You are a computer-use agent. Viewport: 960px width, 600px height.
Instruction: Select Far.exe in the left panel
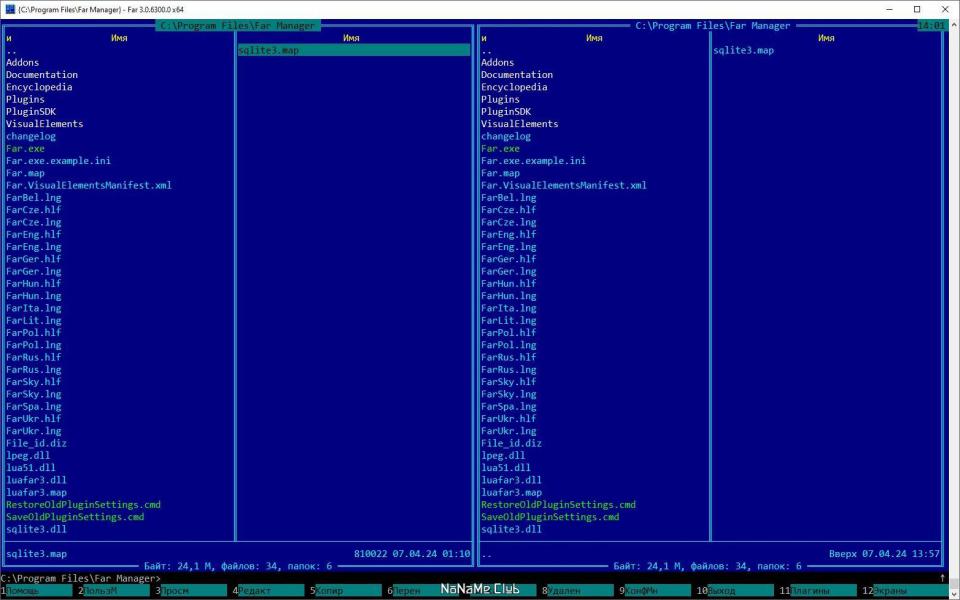click(x=26, y=148)
